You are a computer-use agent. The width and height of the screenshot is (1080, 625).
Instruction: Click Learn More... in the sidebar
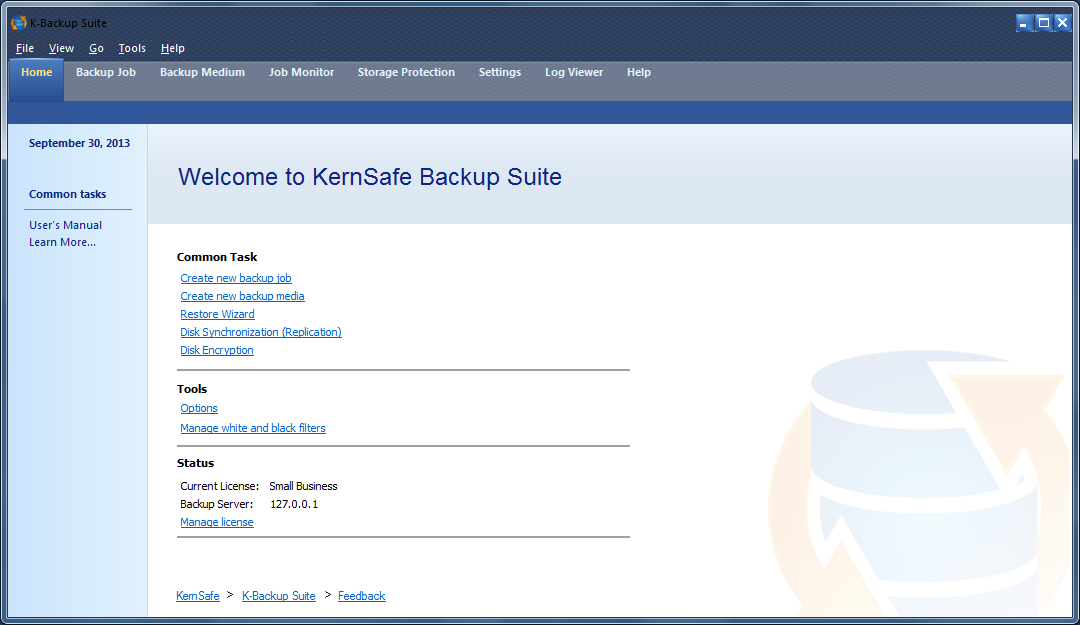pyautogui.click(x=62, y=243)
